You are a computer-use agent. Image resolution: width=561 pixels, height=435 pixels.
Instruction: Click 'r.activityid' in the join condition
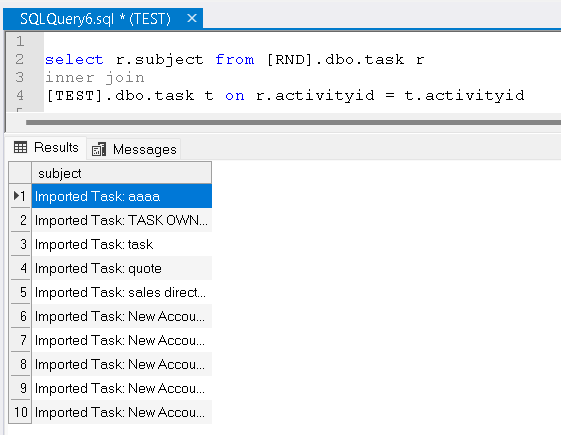point(315,96)
